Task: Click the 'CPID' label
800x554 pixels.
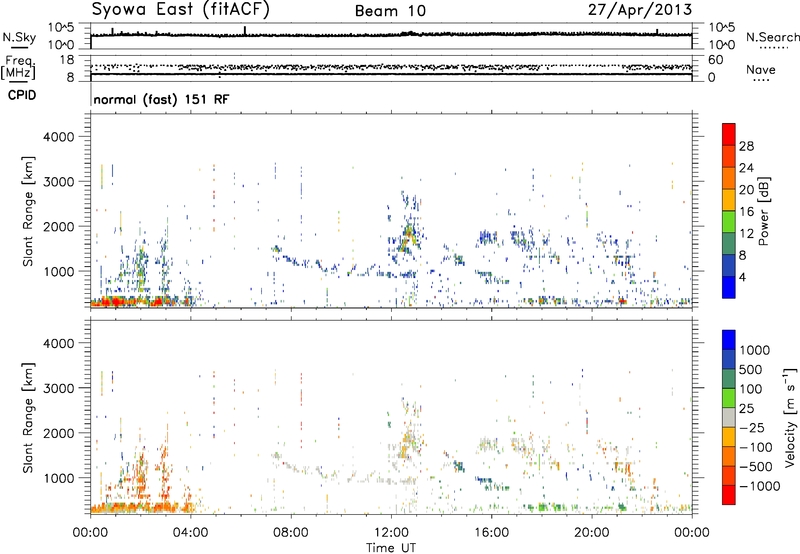Action: (22, 95)
